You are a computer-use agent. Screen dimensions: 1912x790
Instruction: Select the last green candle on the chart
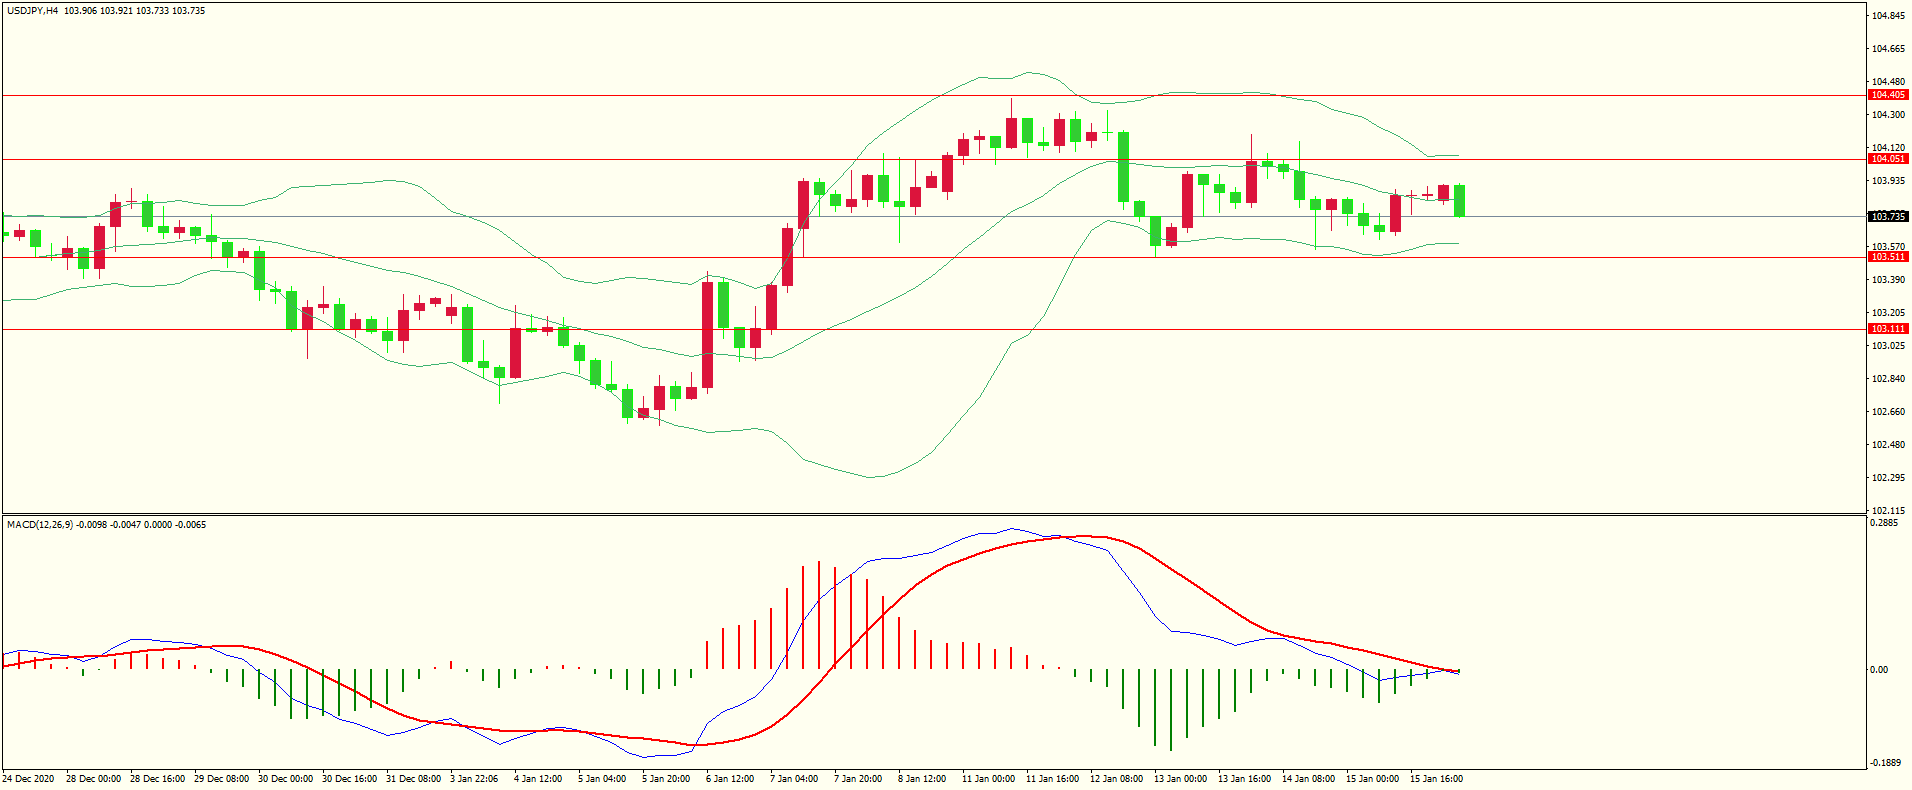(1460, 201)
